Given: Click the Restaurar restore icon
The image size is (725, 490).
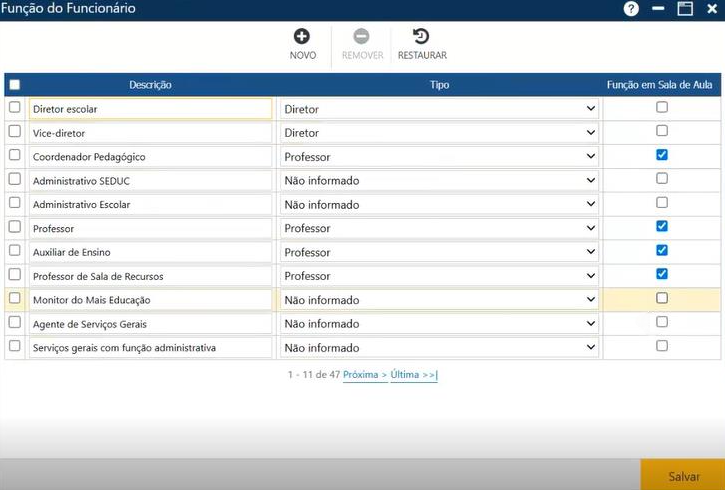Looking at the screenshot, I should pos(421,37).
